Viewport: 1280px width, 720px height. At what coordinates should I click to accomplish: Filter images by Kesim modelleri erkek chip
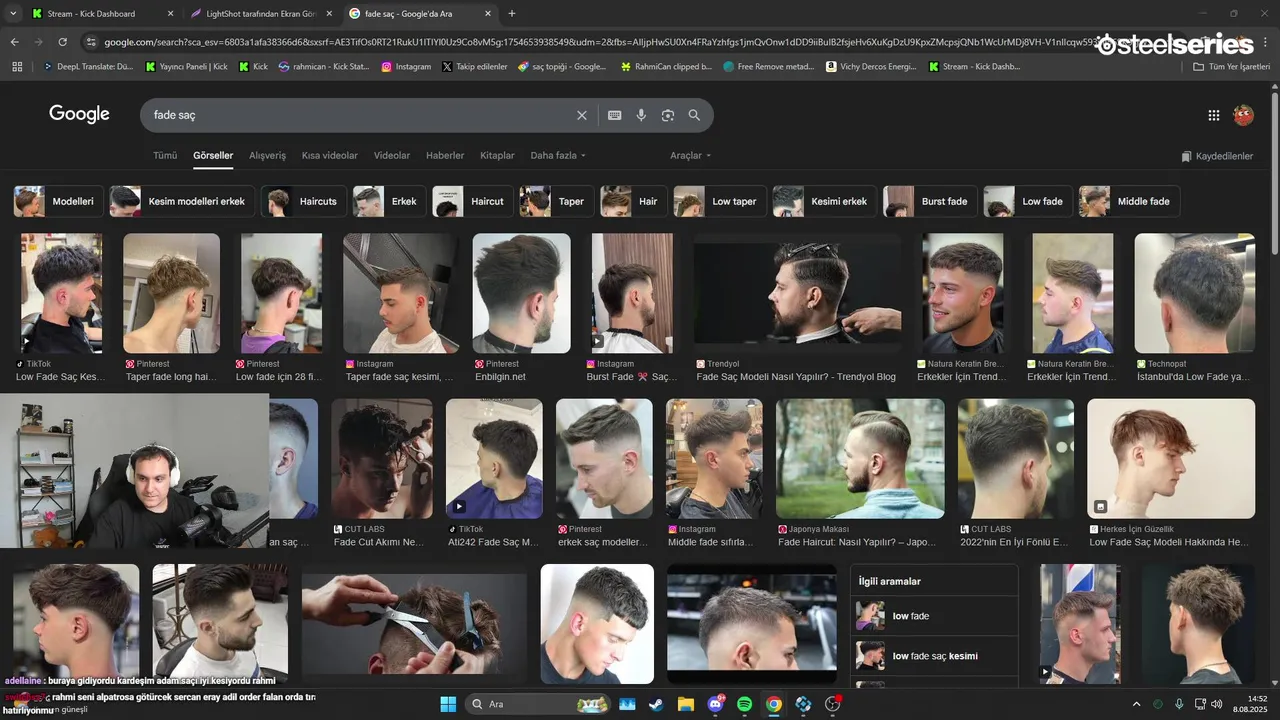click(x=182, y=201)
